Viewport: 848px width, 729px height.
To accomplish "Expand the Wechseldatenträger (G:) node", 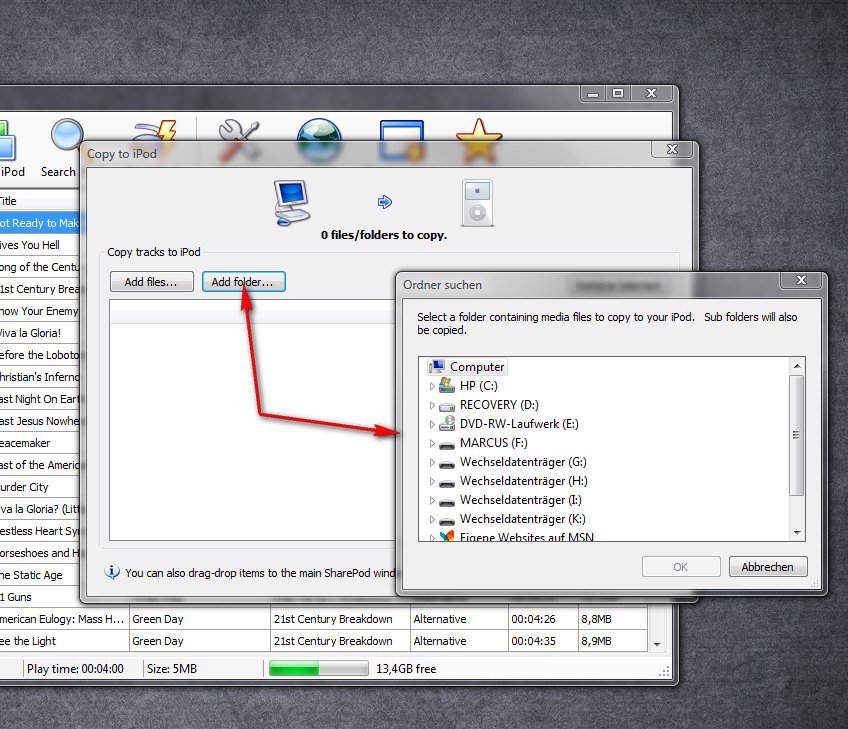I will click(x=432, y=462).
